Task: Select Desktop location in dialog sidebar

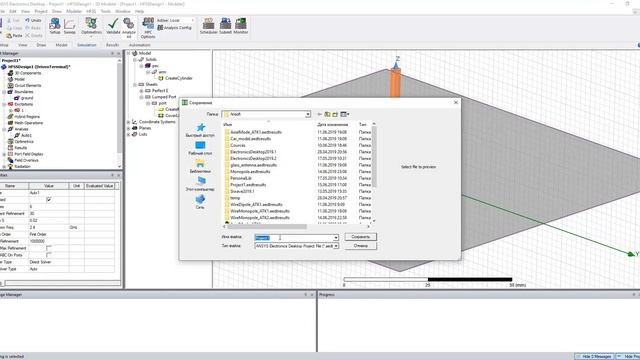Action: point(200,148)
